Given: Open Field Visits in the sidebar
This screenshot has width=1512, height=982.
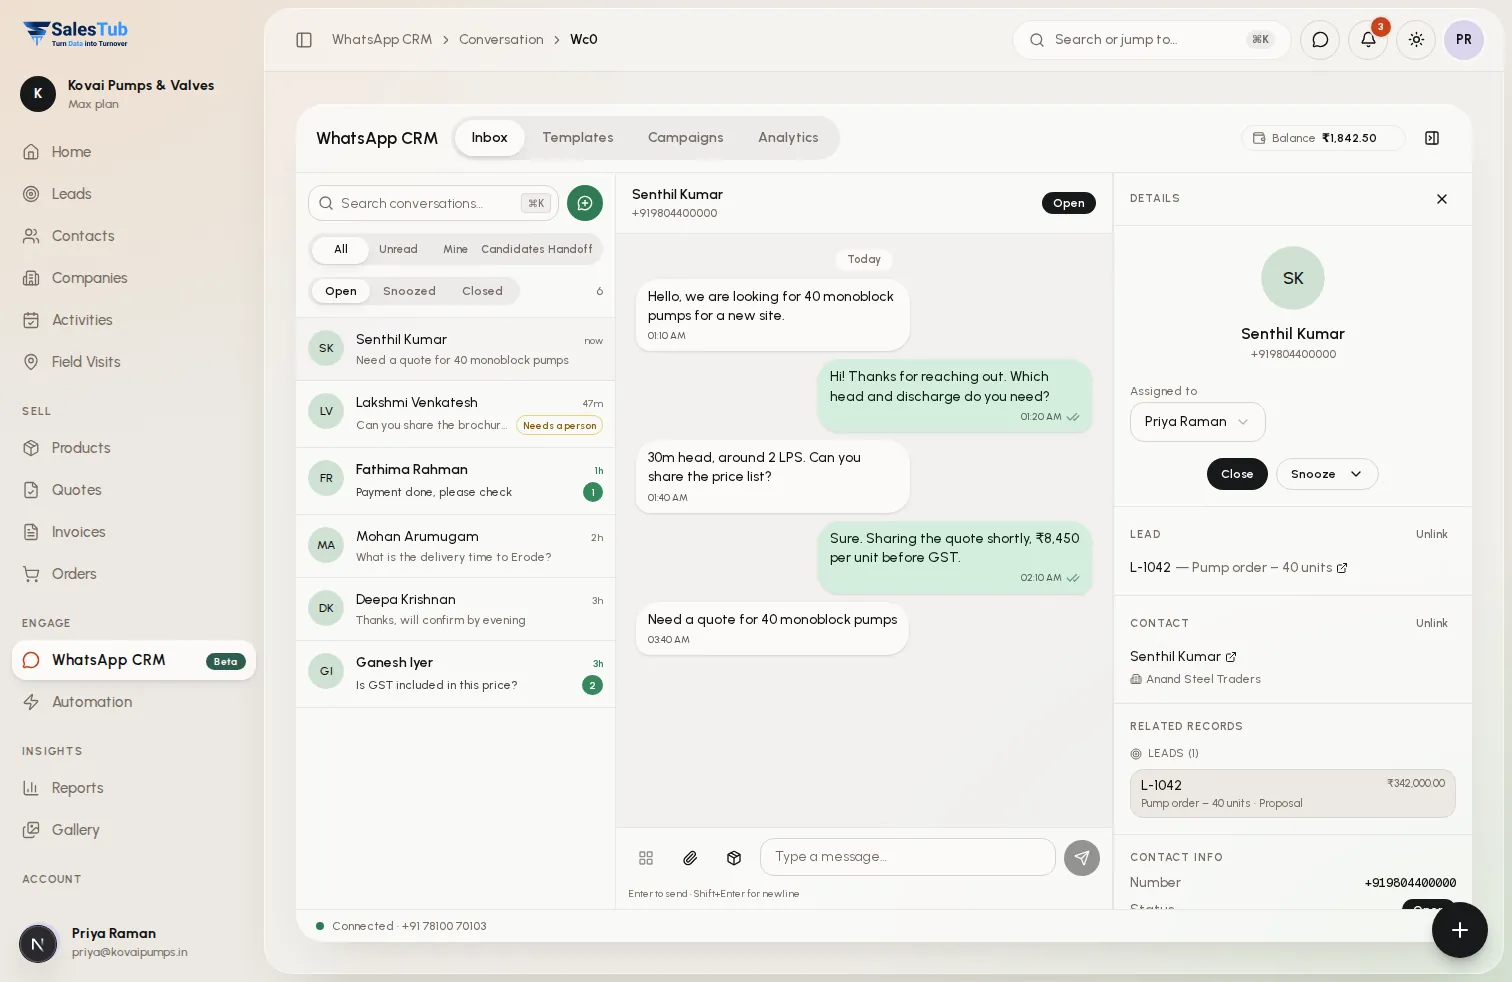Looking at the screenshot, I should click(134, 362).
